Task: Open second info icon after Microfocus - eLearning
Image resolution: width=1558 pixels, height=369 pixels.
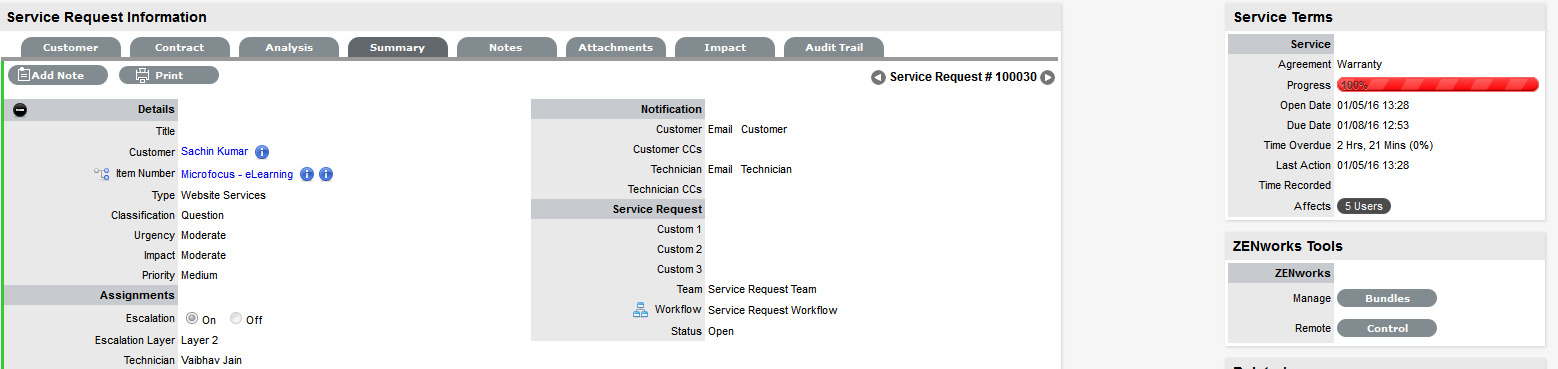Action: 326,174
